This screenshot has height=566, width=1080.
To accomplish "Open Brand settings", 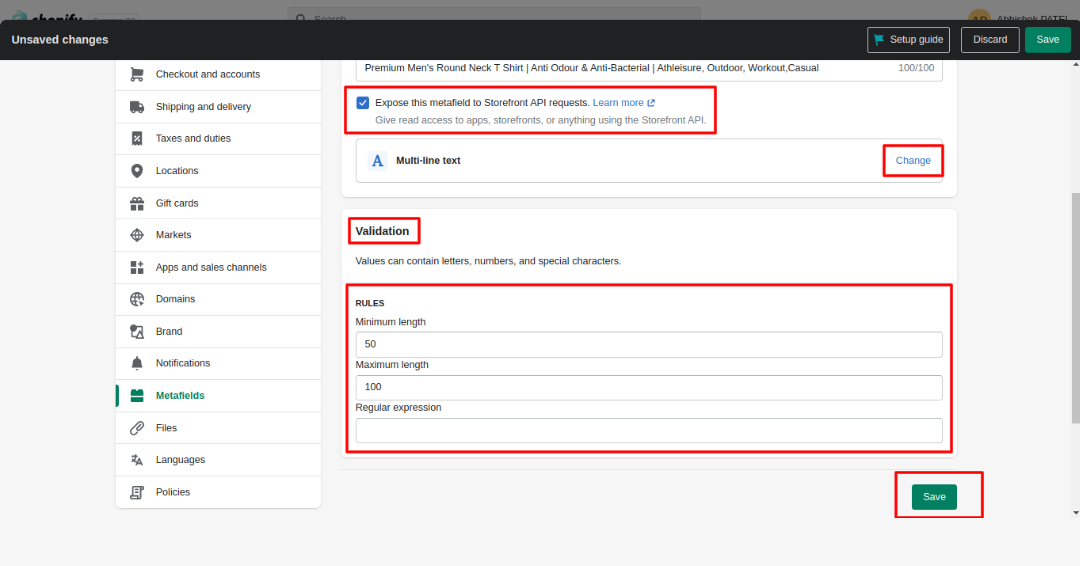I will pos(218,331).
